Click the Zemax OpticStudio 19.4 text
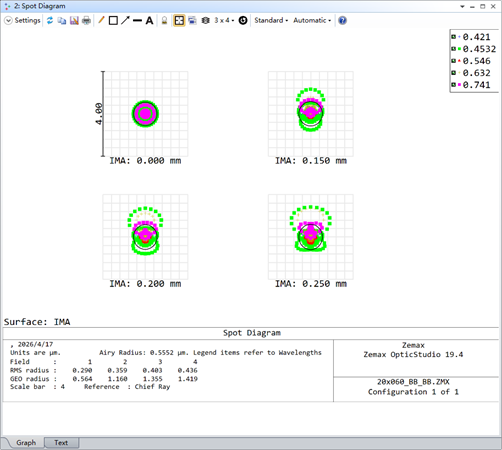502x450 pixels. click(413, 355)
